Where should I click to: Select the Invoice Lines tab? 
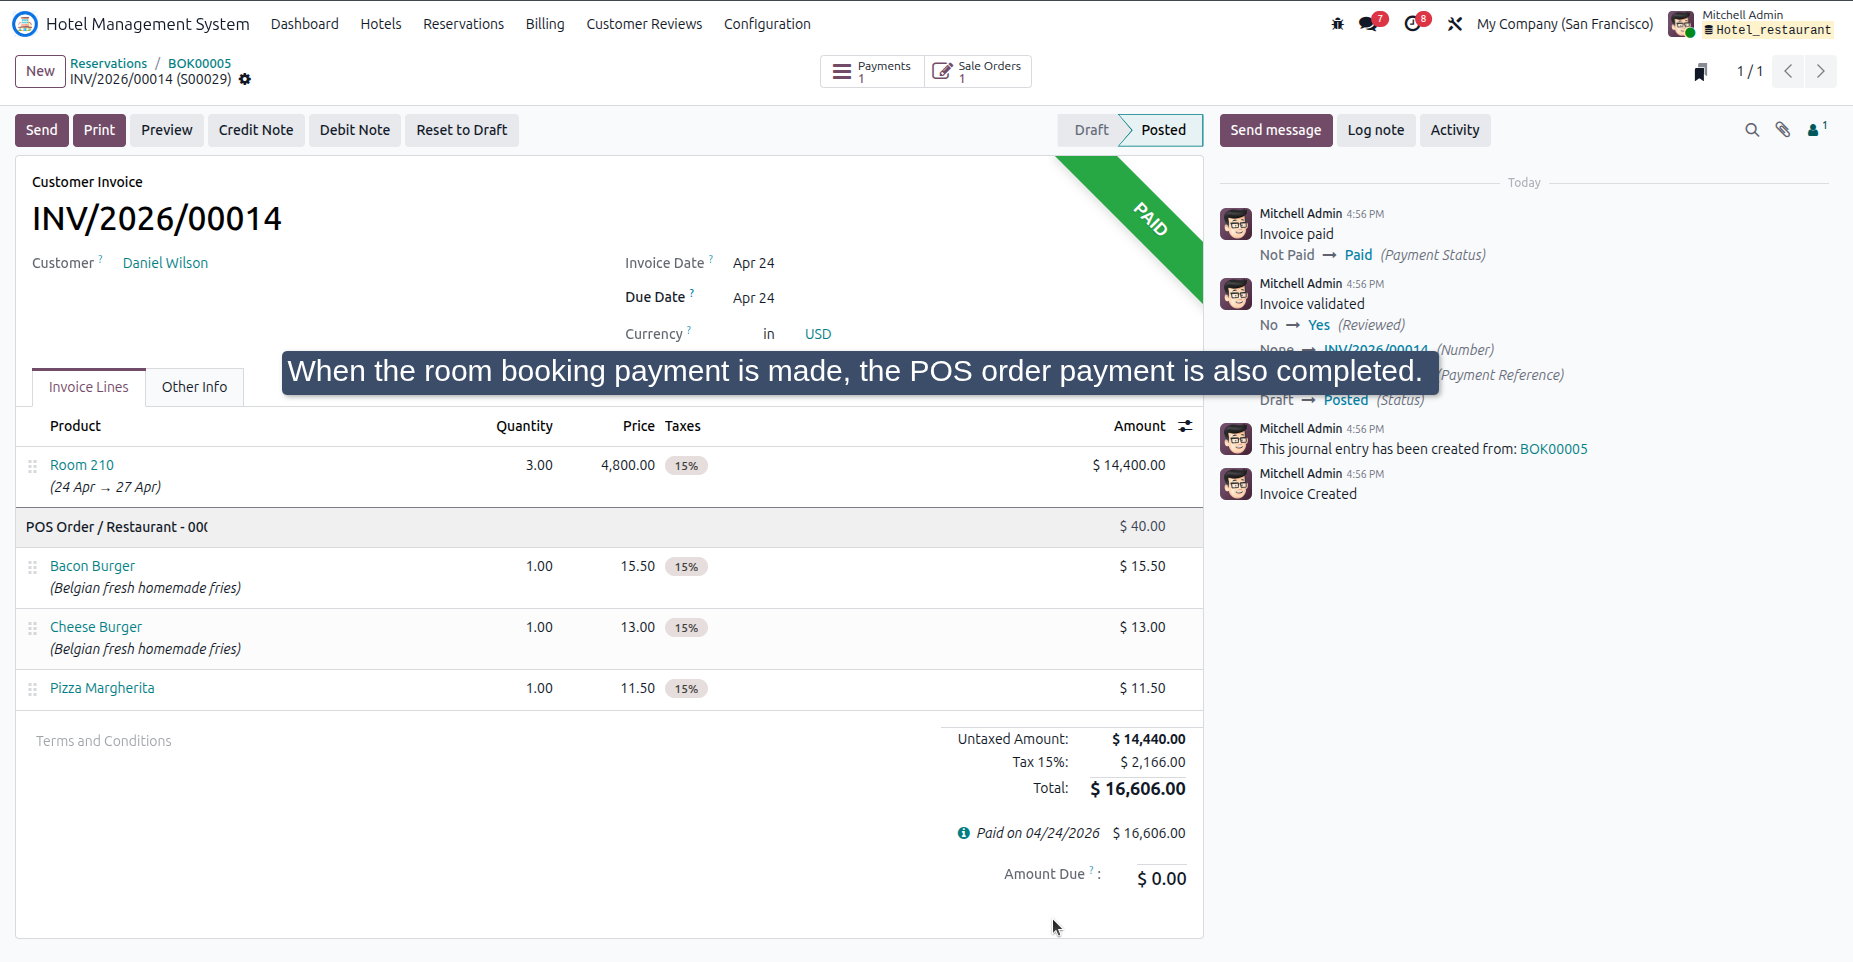[89, 387]
